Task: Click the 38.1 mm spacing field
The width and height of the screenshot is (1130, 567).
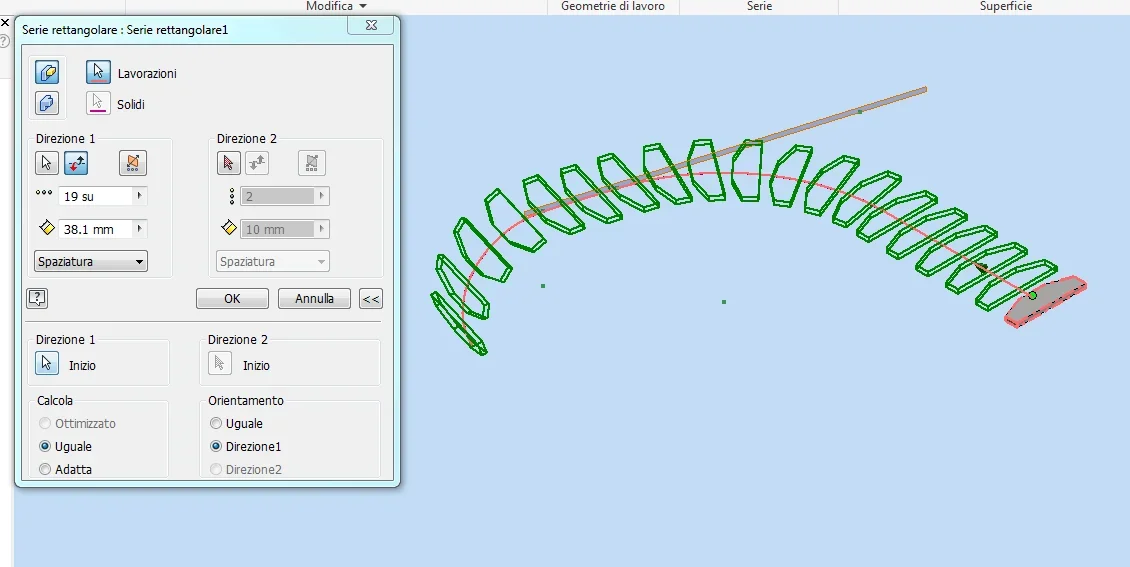Action: click(96, 229)
